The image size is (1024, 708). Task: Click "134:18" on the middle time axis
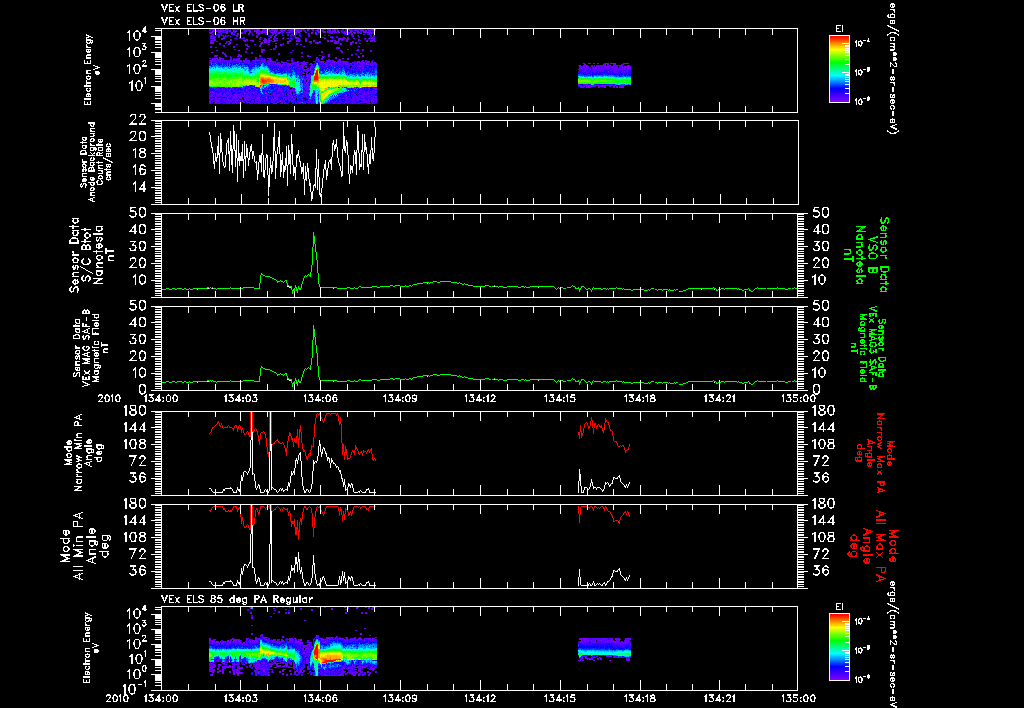639,398
